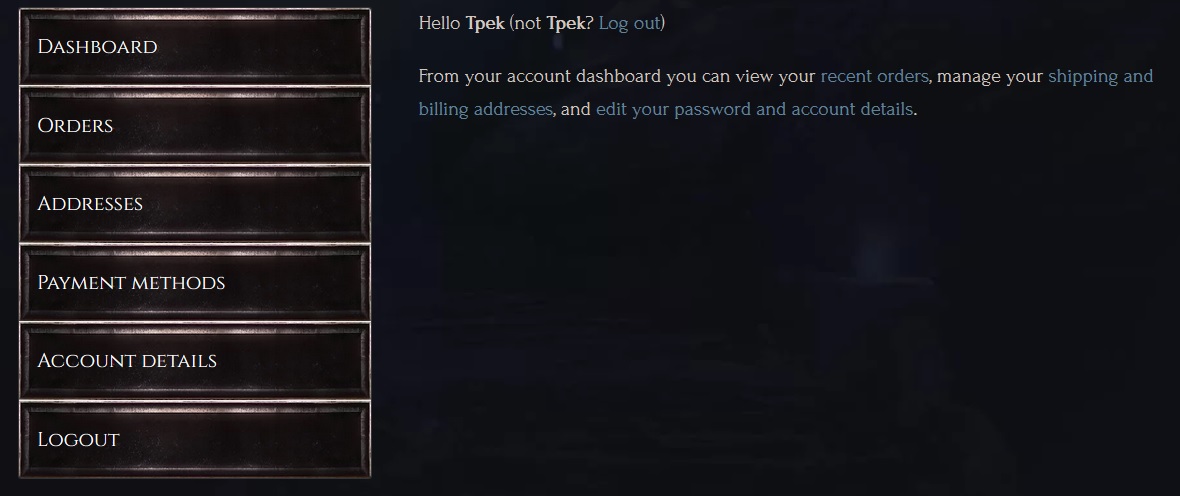
Task: Show saved addresses via the Addresses panel
Action: 195,204
